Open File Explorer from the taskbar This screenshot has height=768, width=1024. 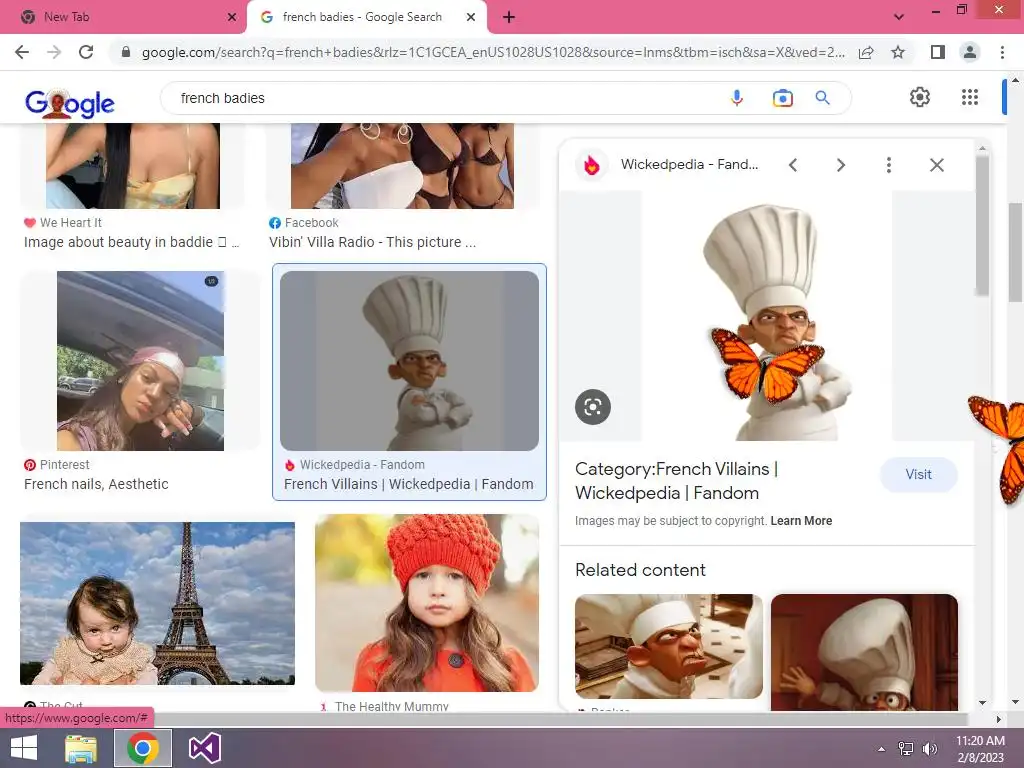tap(81, 748)
